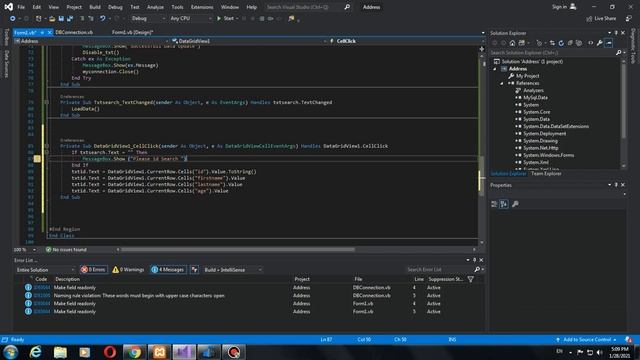640x360 pixels.
Task: Click the Save All toolbar icon
Action: click(70, 19)
